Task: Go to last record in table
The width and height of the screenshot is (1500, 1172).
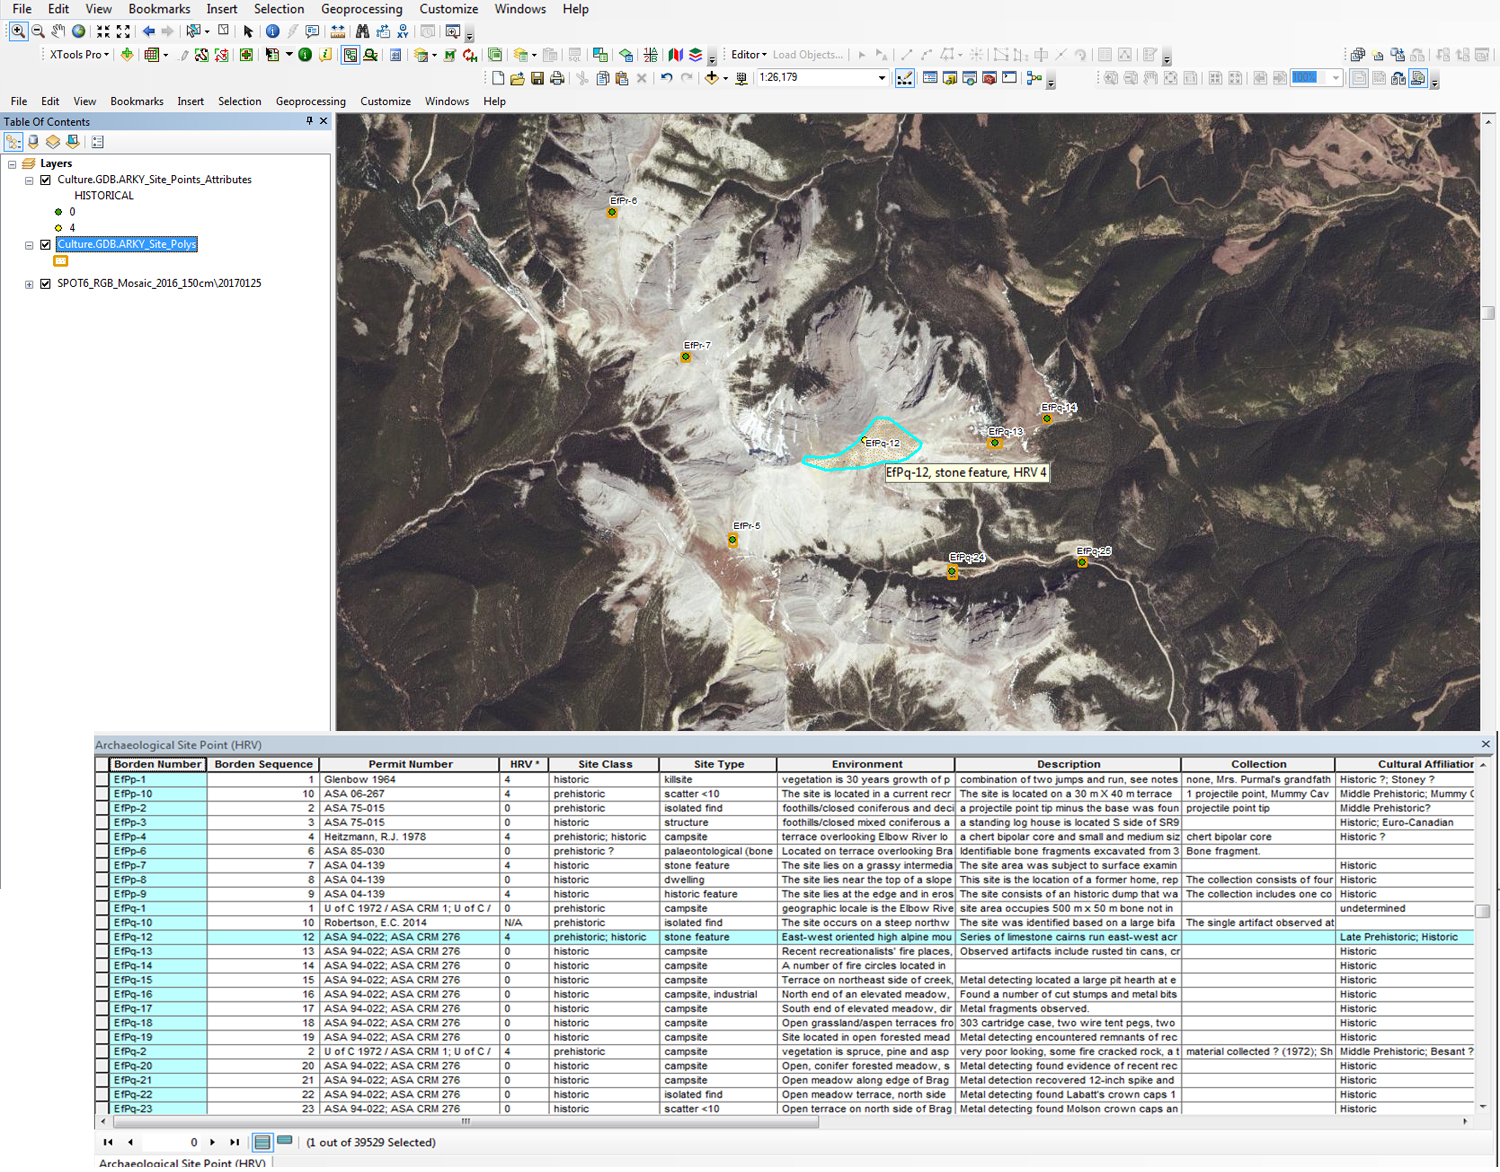Action: (234, 1142)
